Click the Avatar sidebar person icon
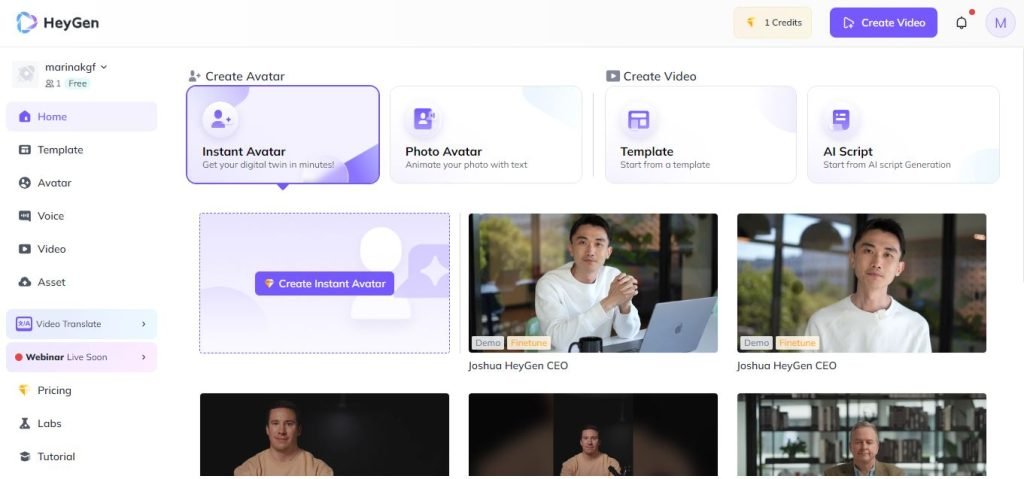This screenshot has height=479, width=1024. tap(25, 183)
